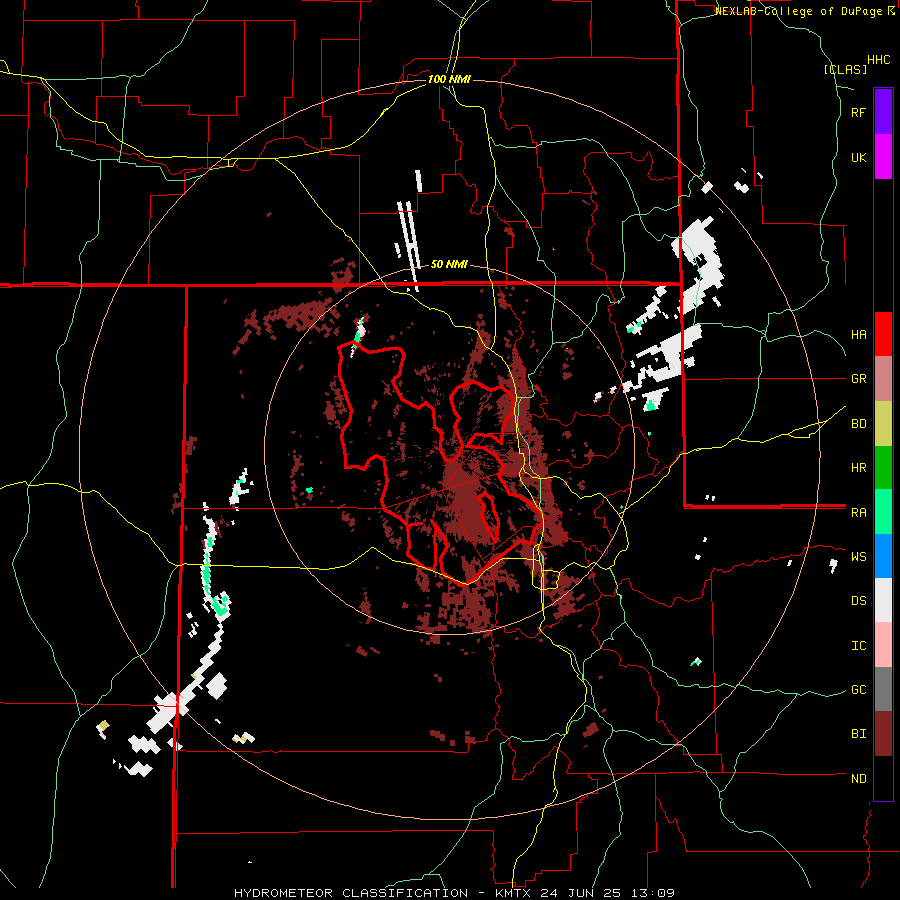
Task: Click the BD legend label
Action: (858, 424)
